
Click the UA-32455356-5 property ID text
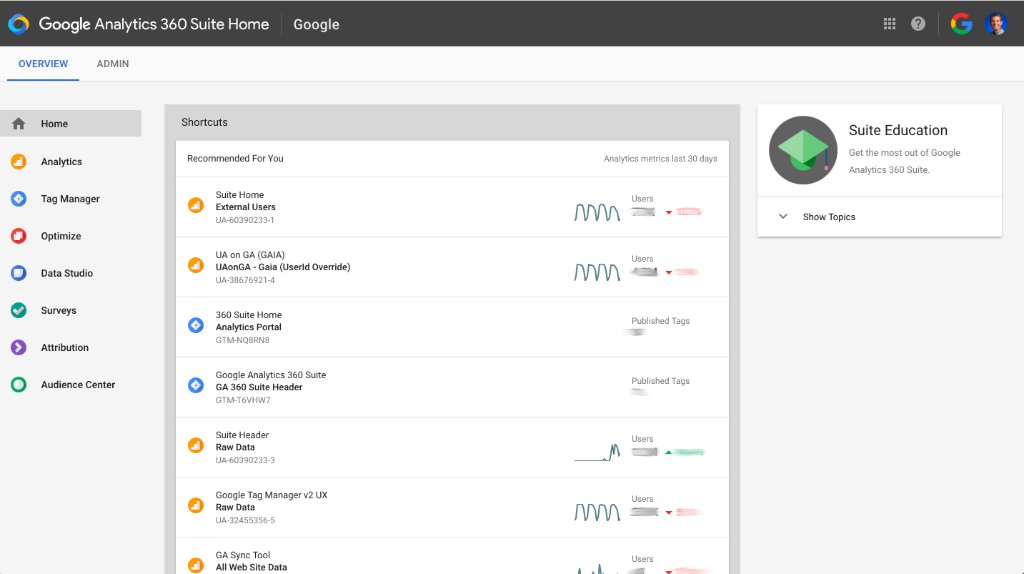[x=245, y=520]
